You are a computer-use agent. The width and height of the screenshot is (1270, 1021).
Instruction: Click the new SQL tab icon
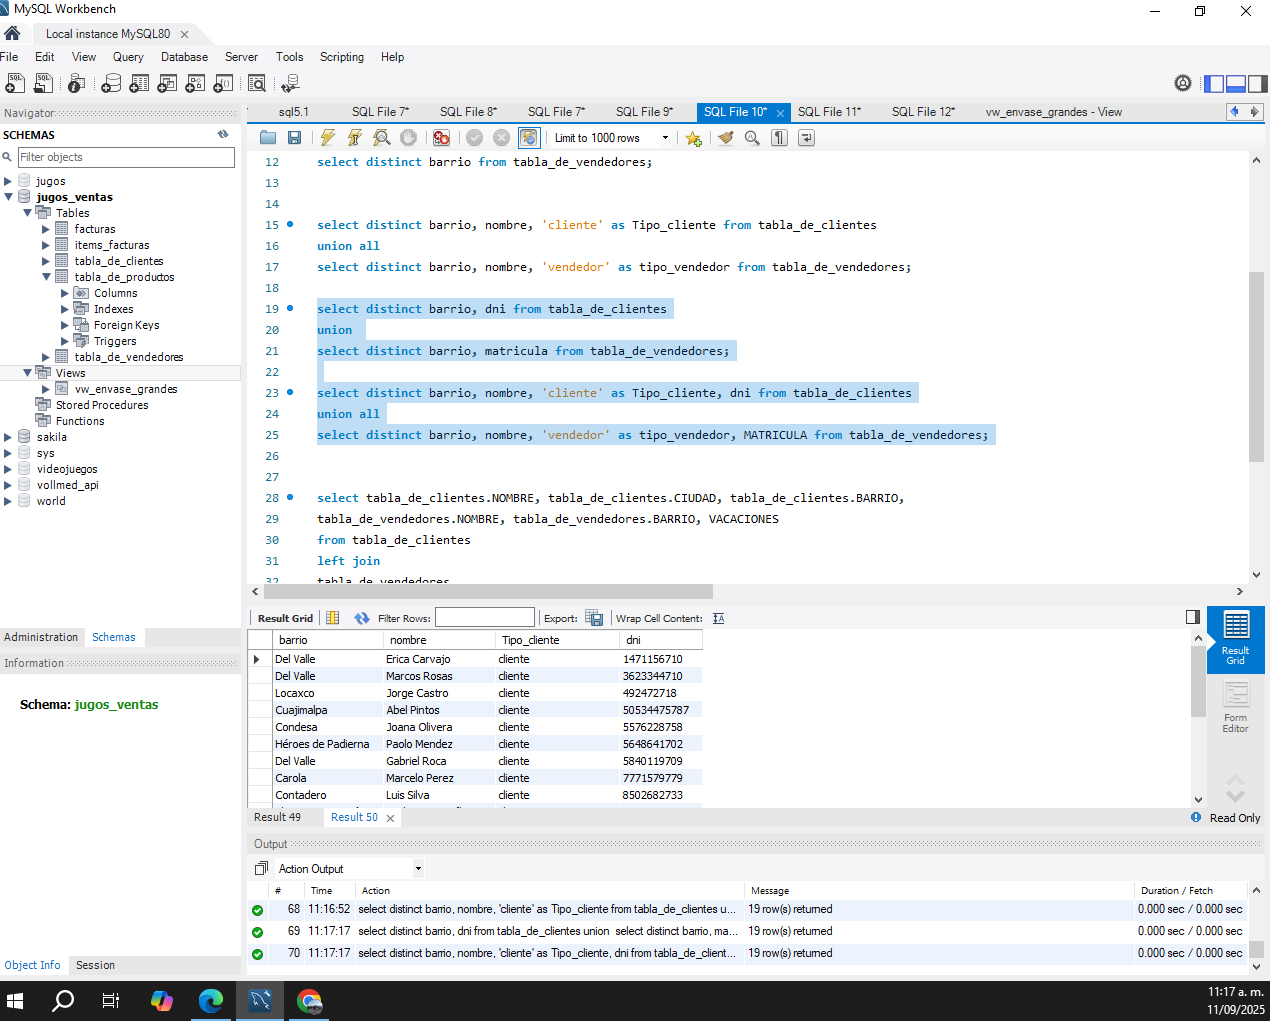(x=15, y=83)
